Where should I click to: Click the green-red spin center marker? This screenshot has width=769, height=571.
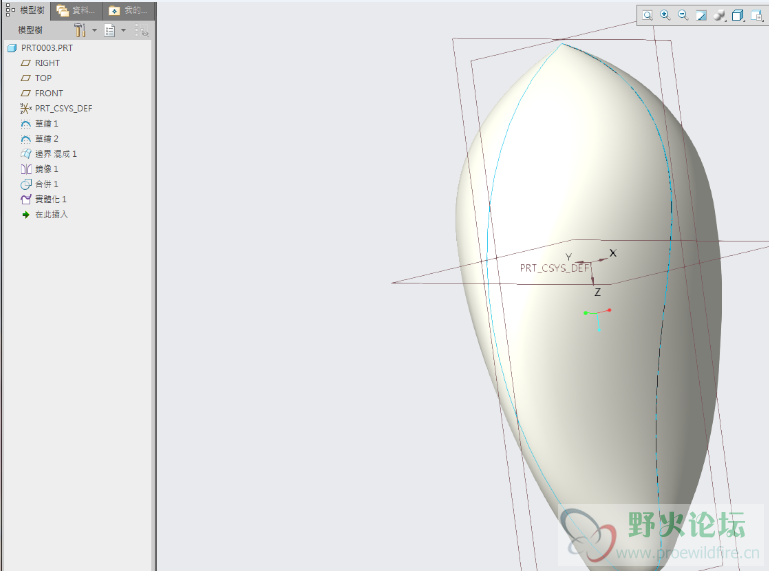click(597, 319)
